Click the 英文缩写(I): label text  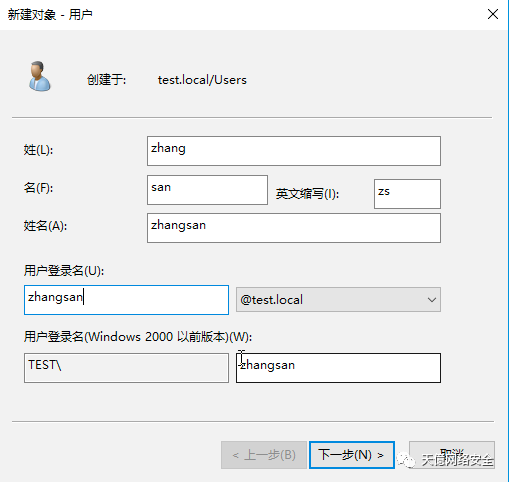coord(307,194)
